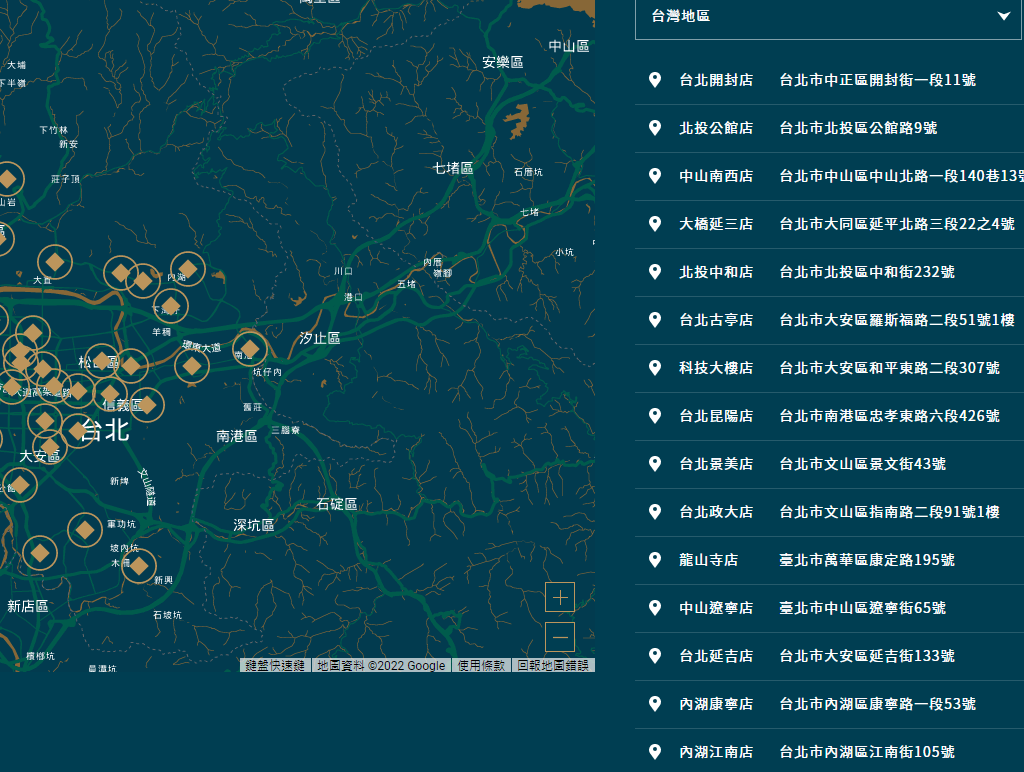Click the 回報地圖錯誤 link
Image resolution: width=1024 pixels, height=772 pixels.
554,665
